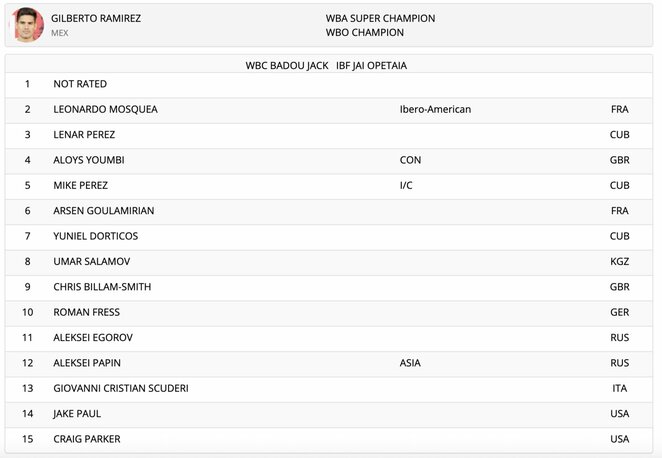
Task: Open the Mike Perez ranking row
Action: point(328,185)
